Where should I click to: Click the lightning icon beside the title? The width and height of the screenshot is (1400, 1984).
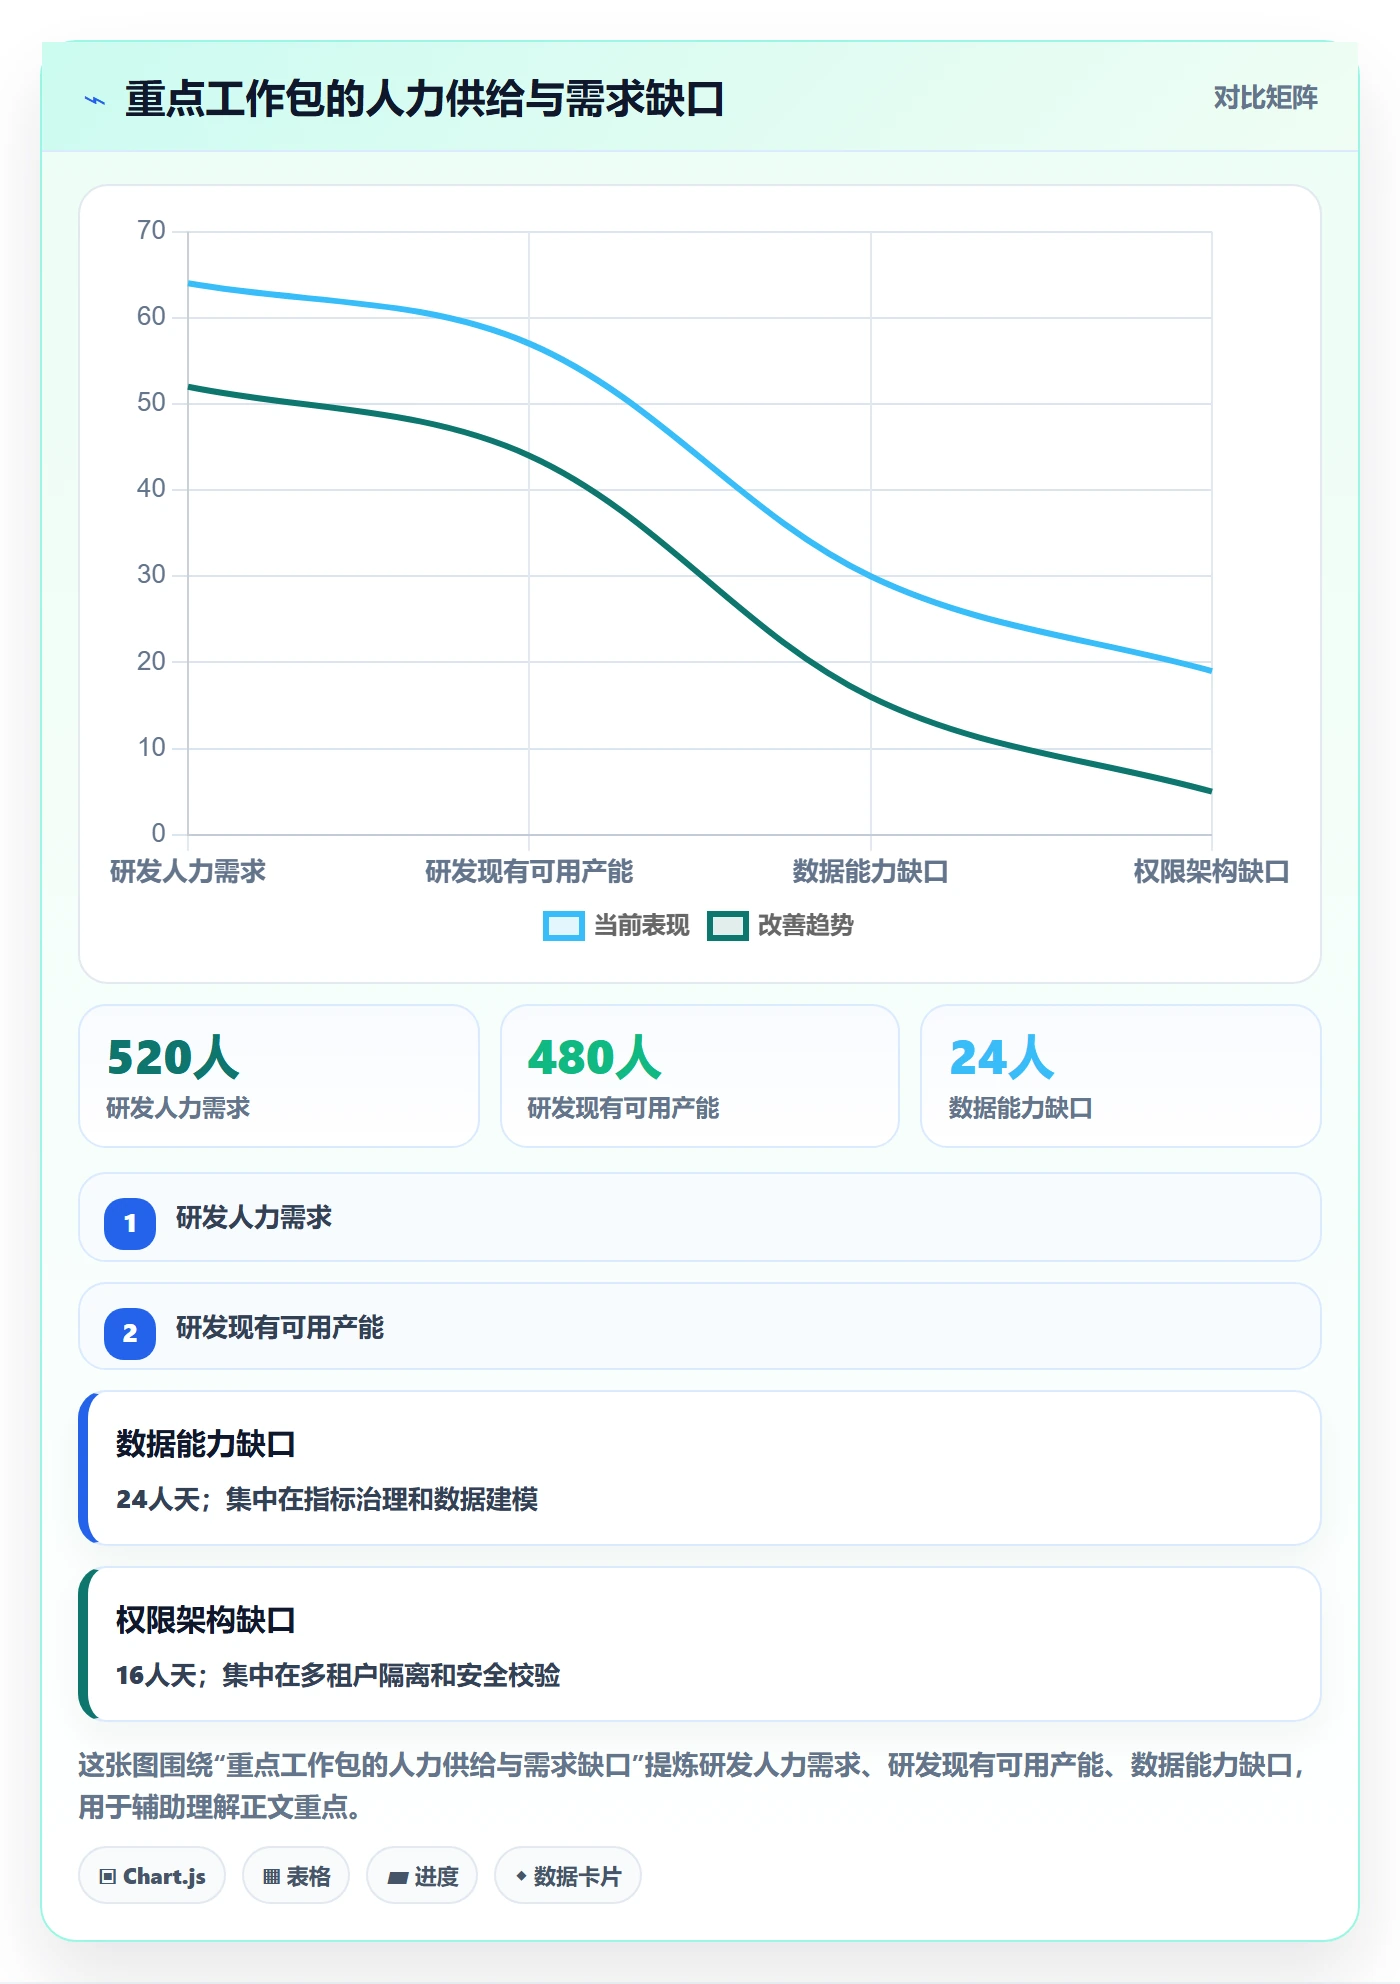click(95, 100)
